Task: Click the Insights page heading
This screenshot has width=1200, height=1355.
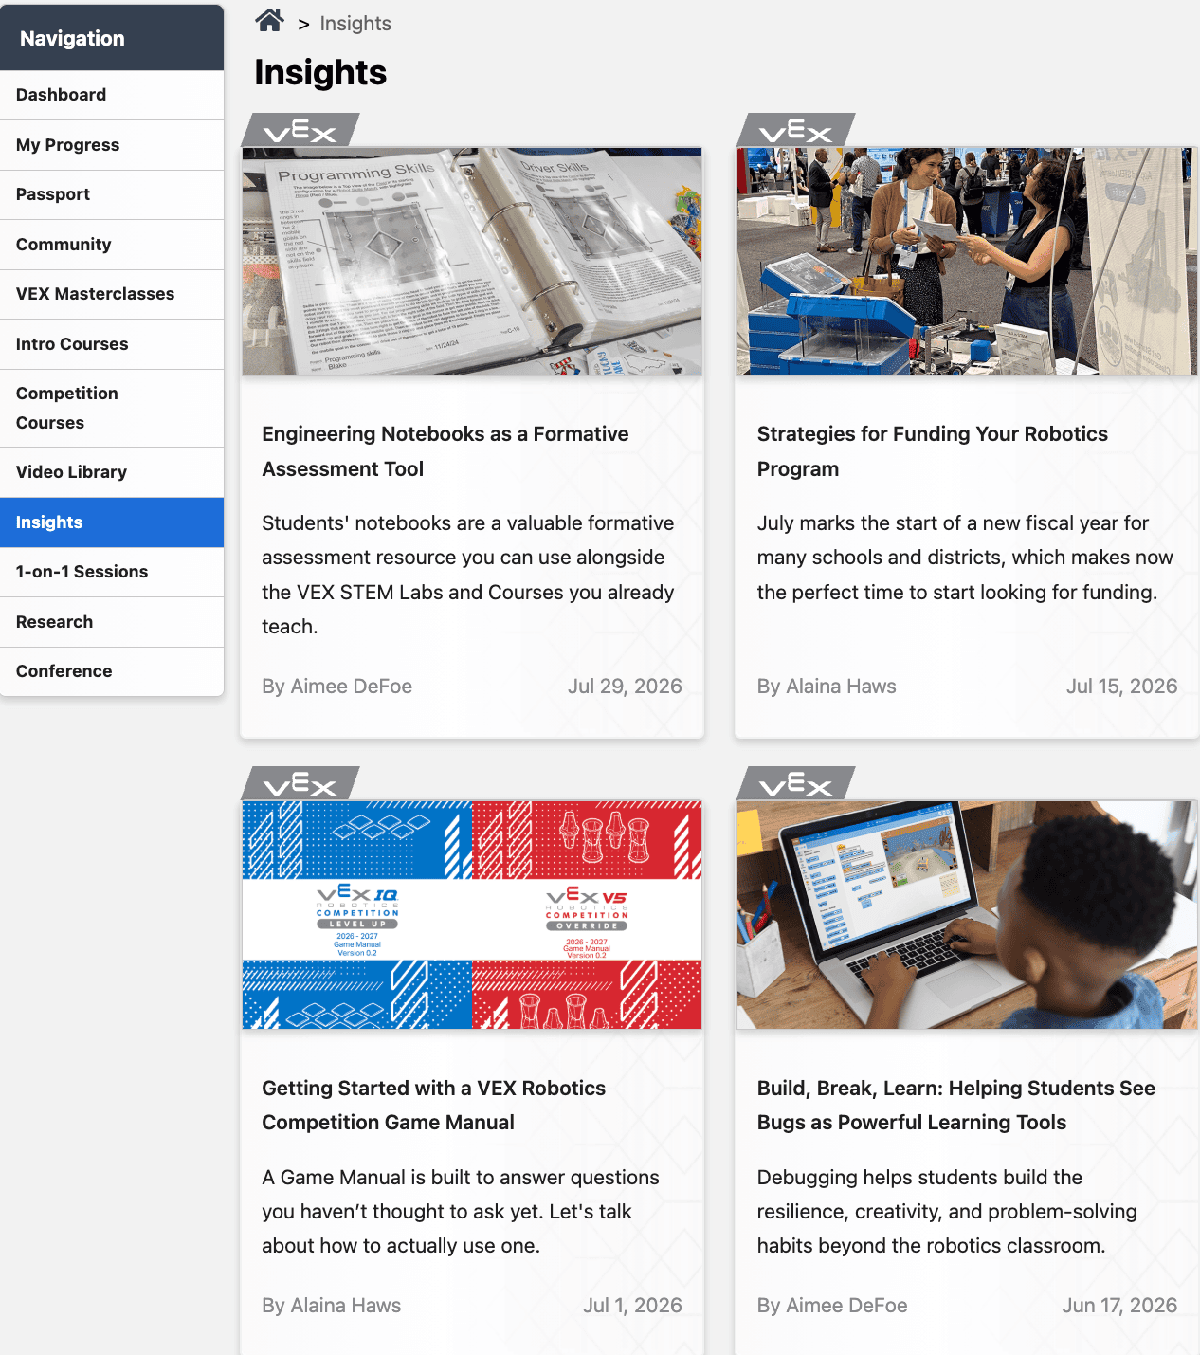Action: coord(320,72)
